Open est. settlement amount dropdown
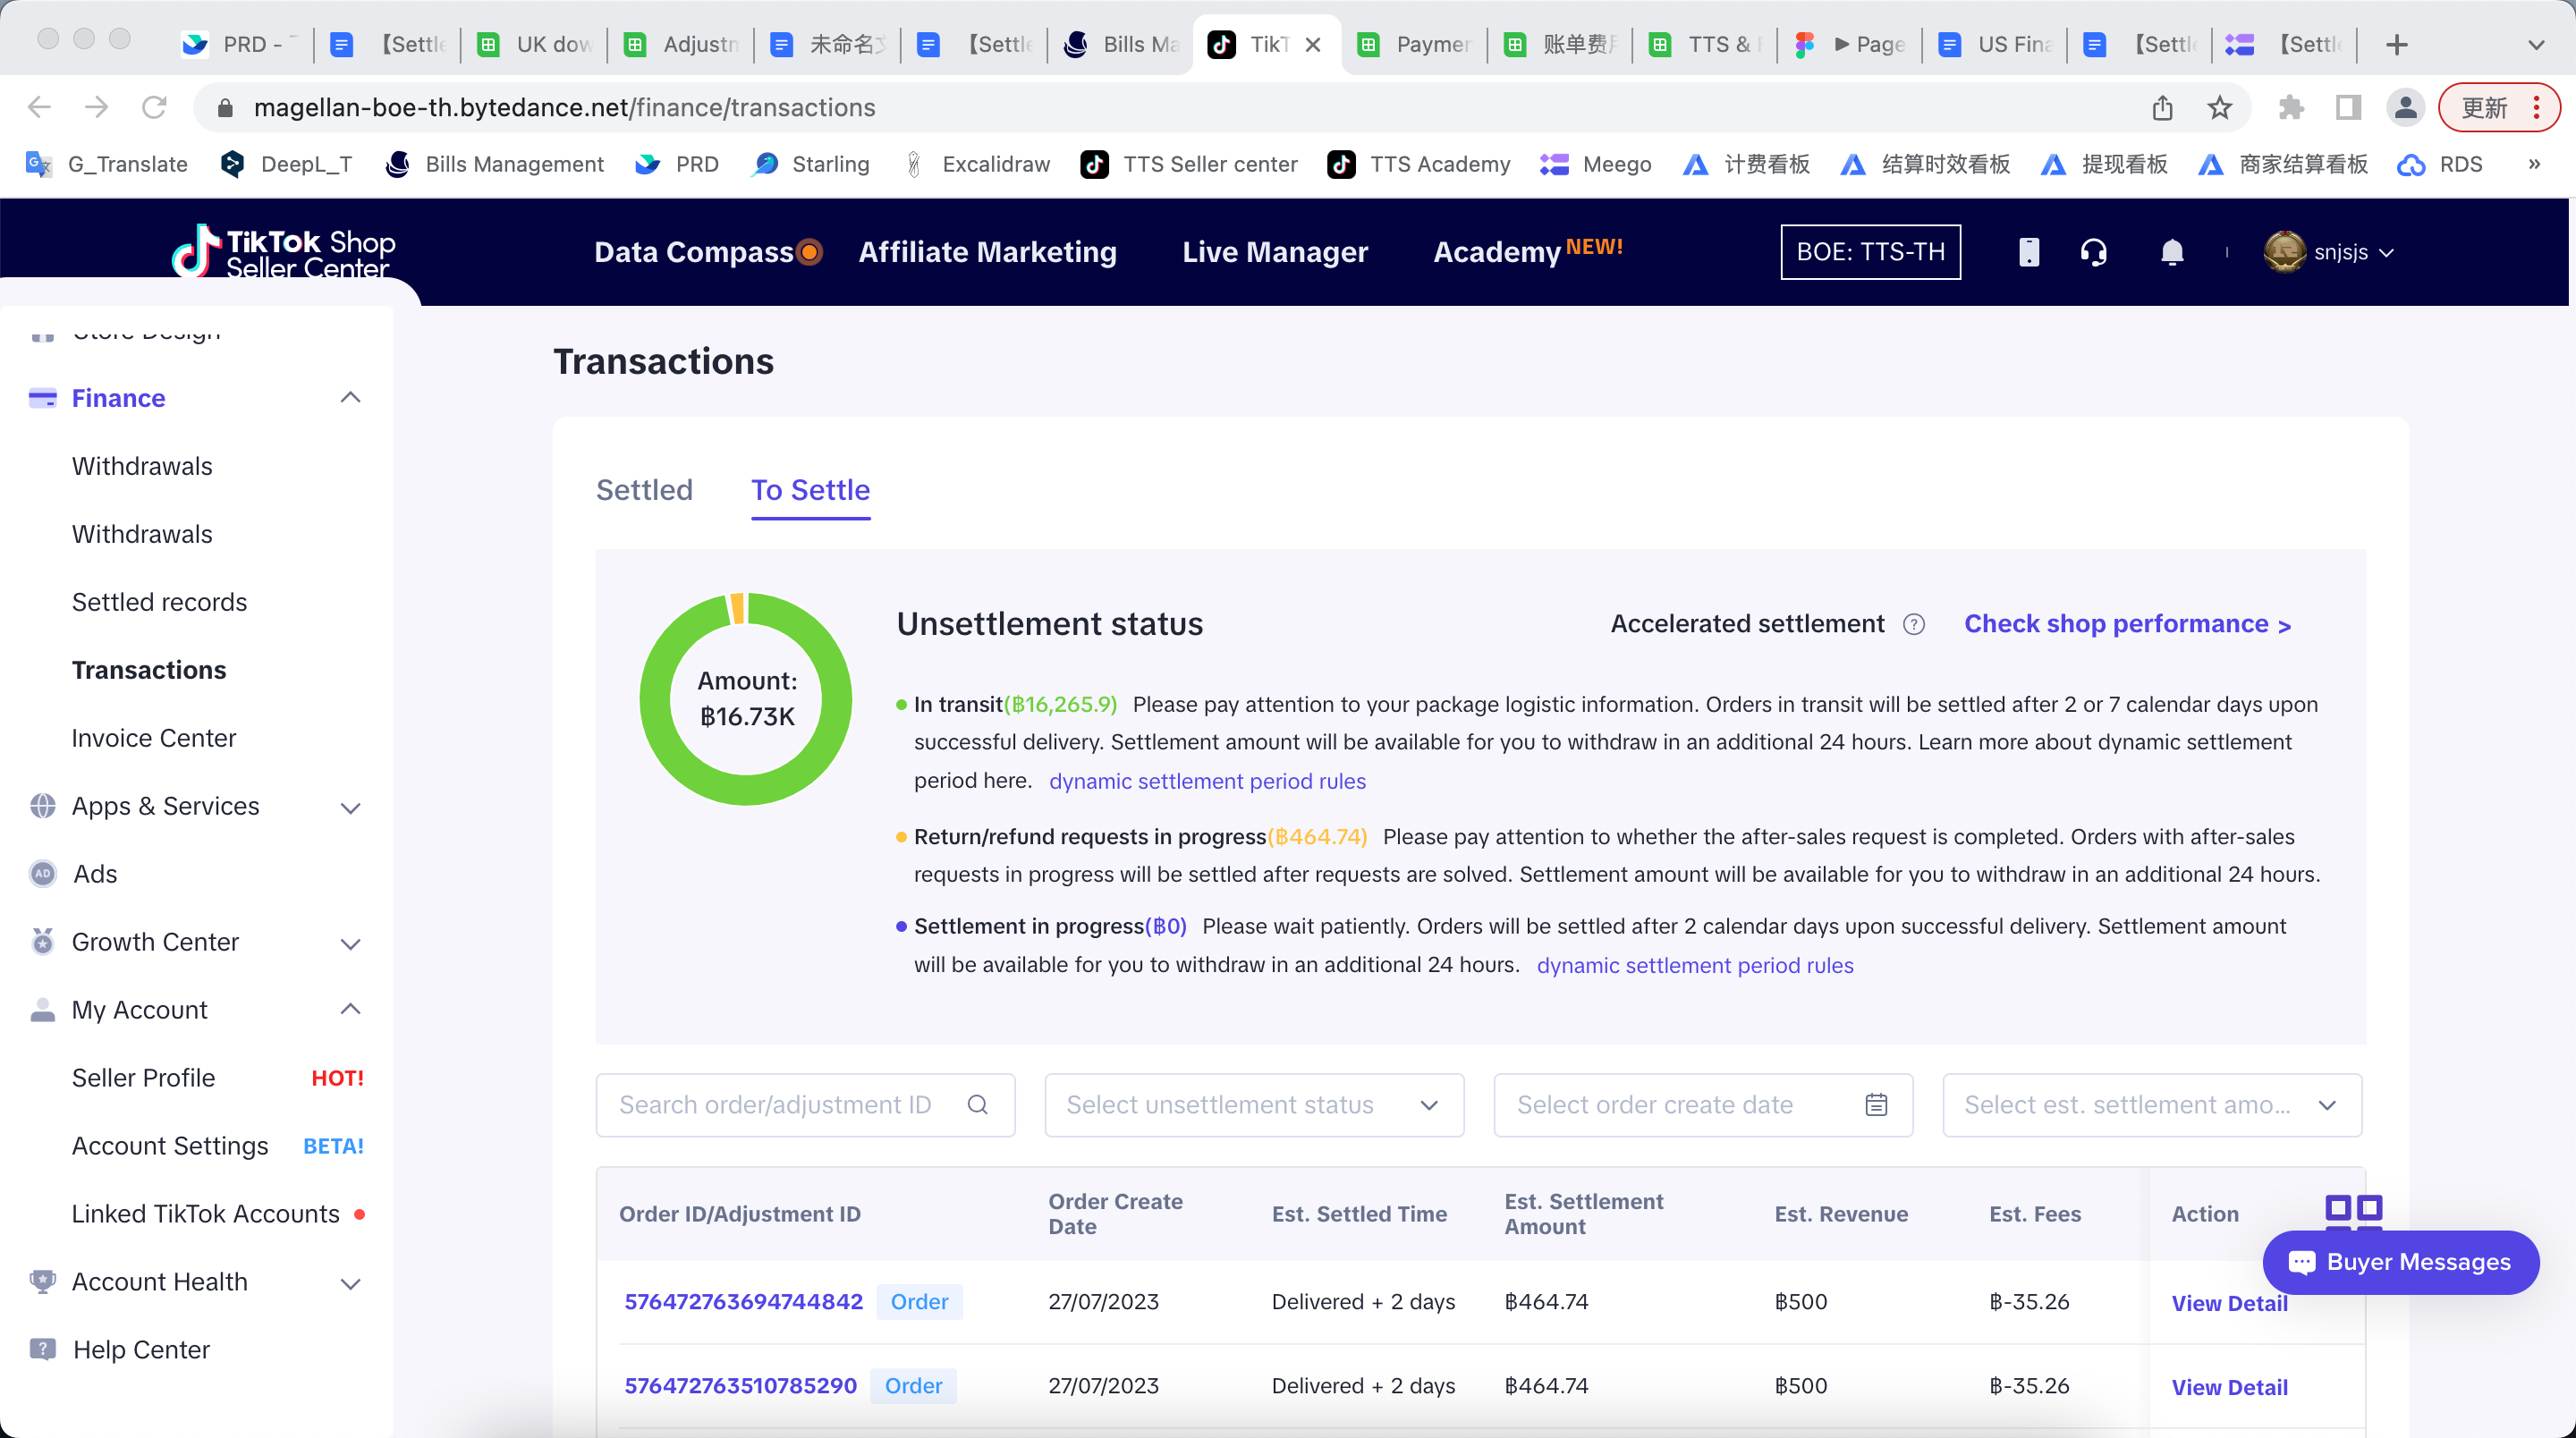Screen dimensions: 2576x1438 coord(2151,1105)
